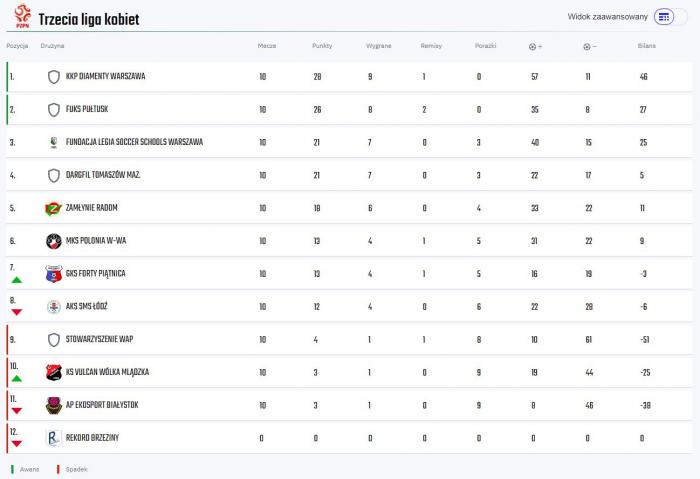Click Zamłynie Radom team crest

point(54,208)
